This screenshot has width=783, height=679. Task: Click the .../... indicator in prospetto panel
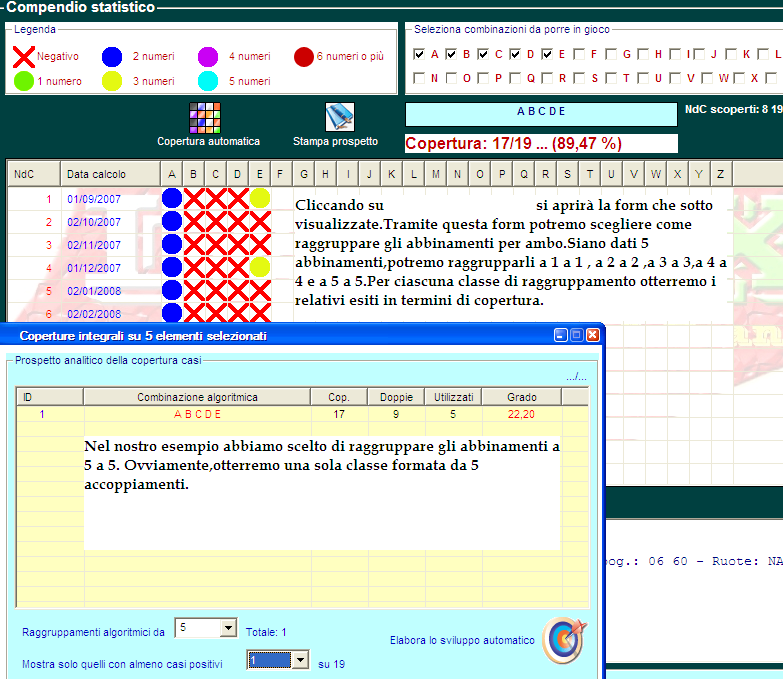pos(576,376)
